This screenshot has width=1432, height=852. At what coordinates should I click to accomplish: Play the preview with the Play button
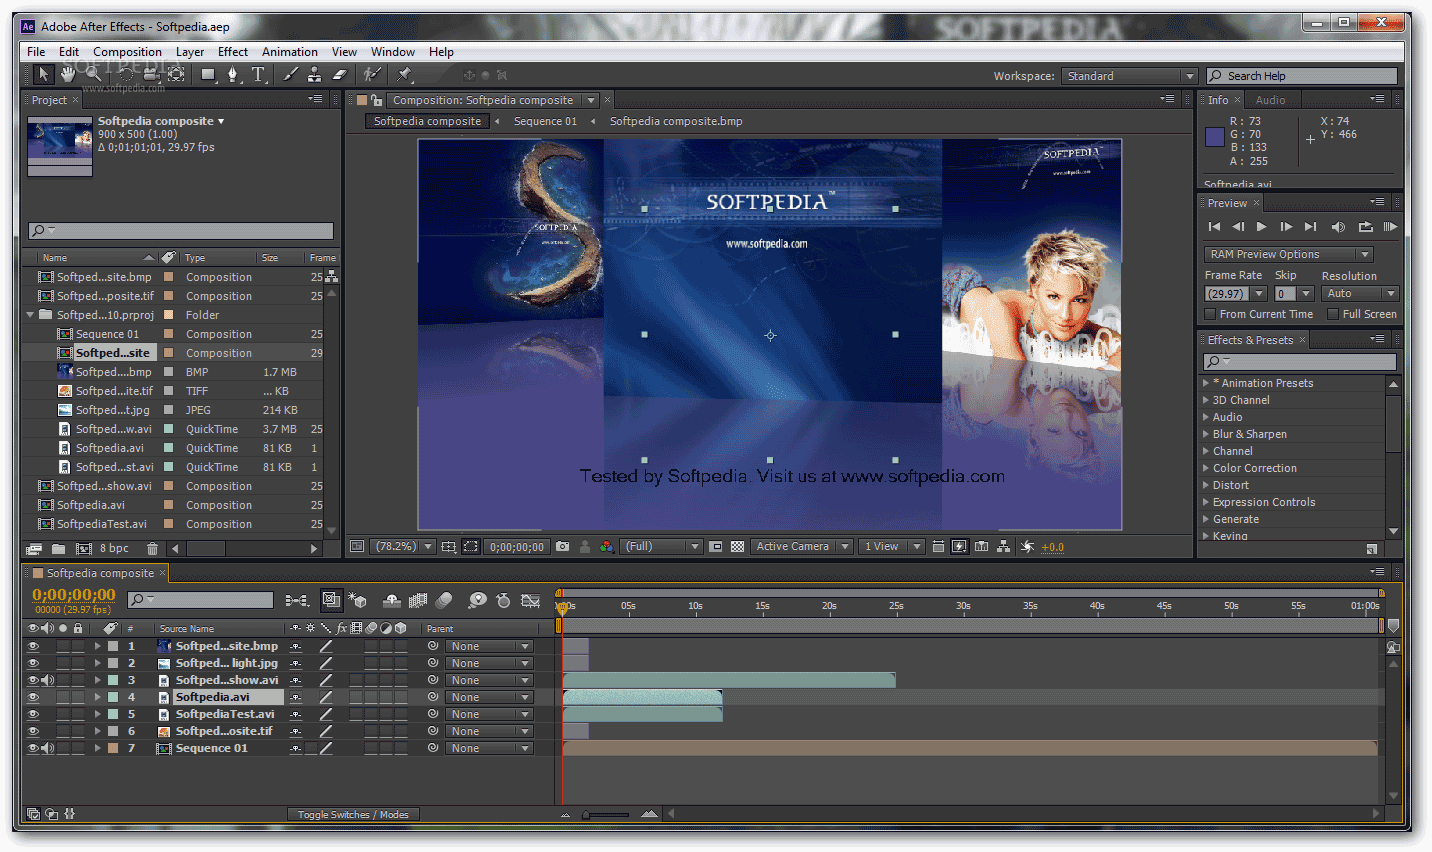pos(1262,227)
